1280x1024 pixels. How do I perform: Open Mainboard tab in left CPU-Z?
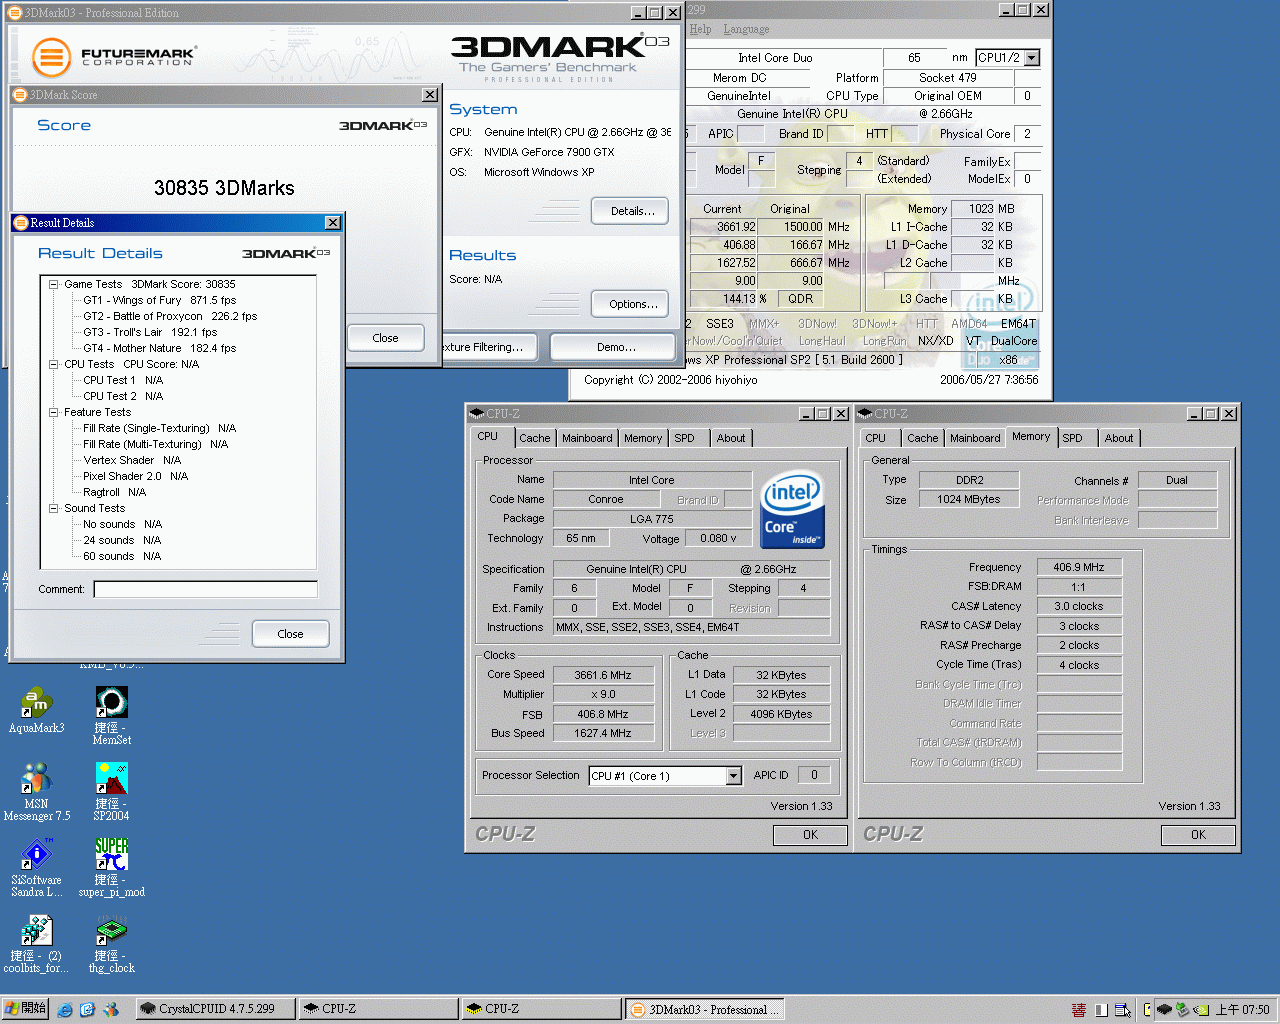[x=587, y=438]
